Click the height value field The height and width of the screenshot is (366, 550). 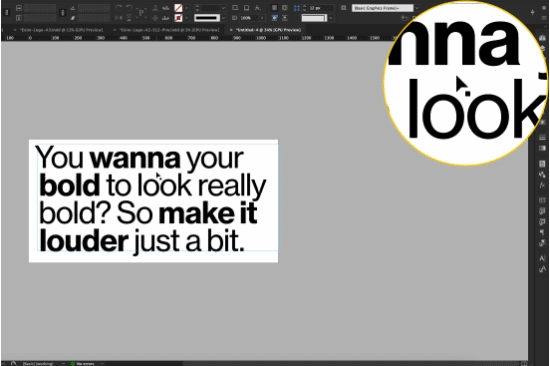click(40, 18)
